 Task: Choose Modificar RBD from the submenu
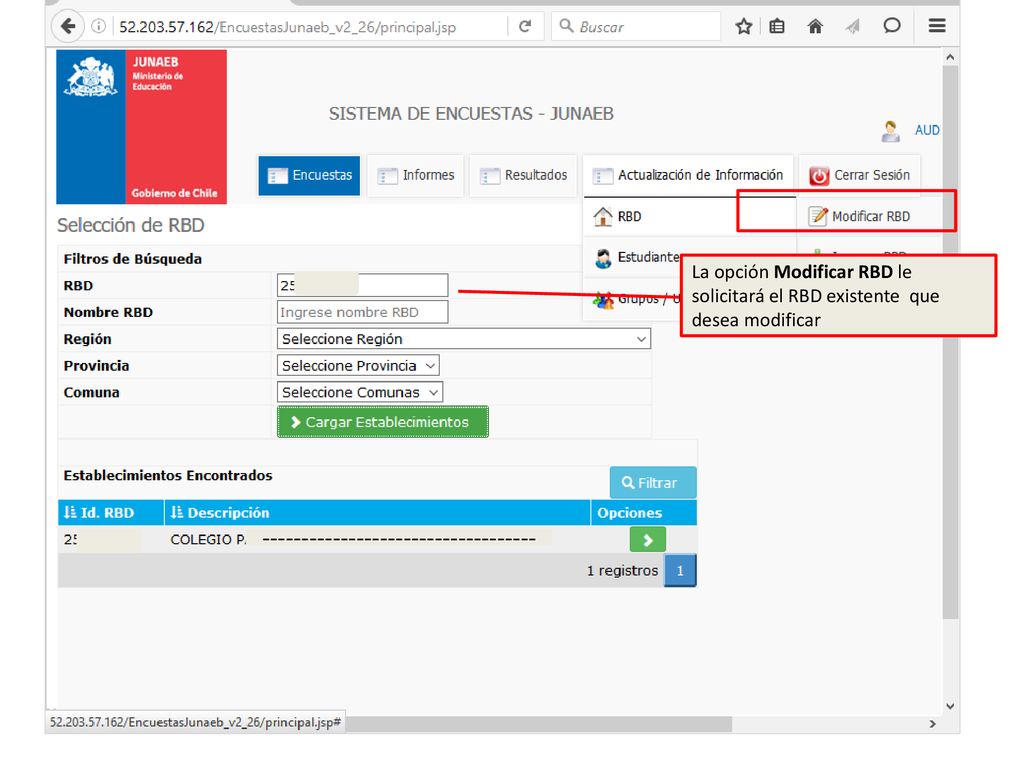[870, 216]
